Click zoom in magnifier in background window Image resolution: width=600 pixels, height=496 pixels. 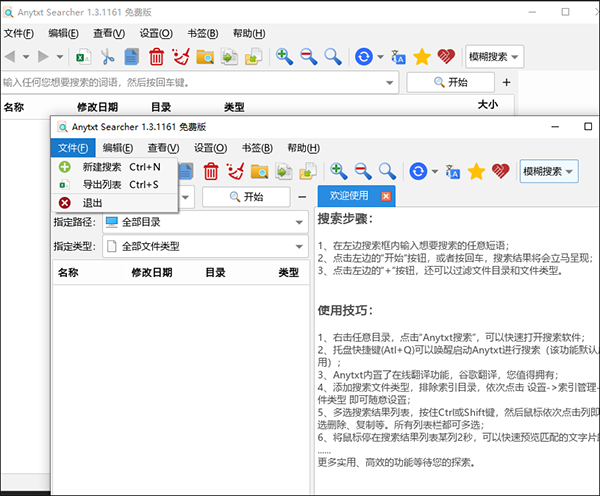[x=284, y=57]
